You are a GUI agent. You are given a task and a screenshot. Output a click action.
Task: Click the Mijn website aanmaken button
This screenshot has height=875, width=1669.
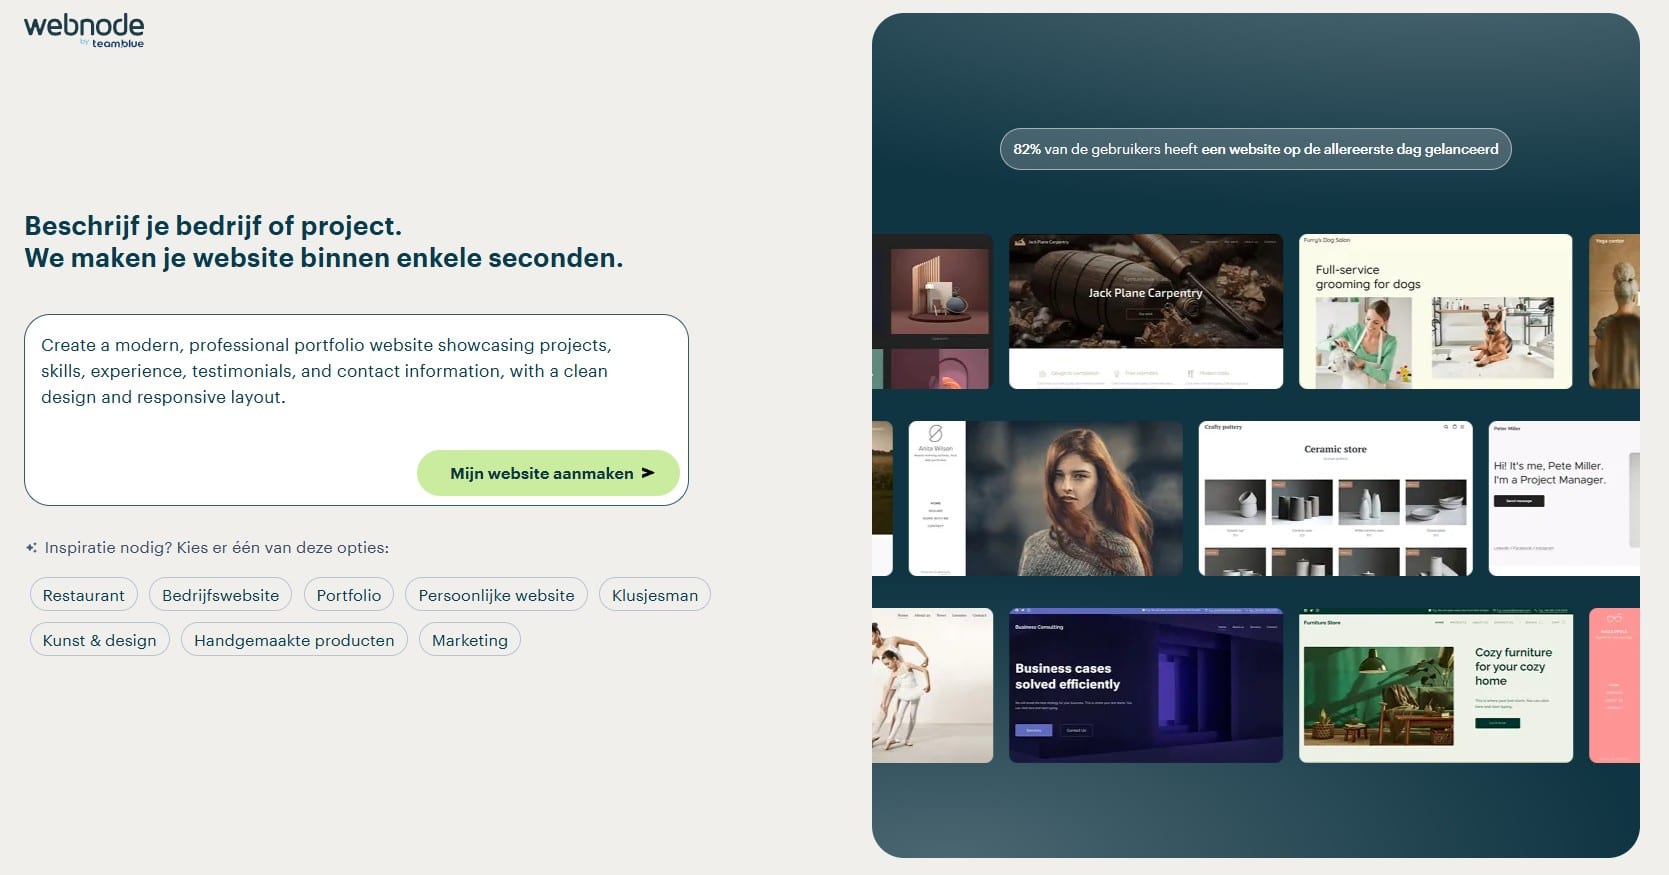[548, 473]
